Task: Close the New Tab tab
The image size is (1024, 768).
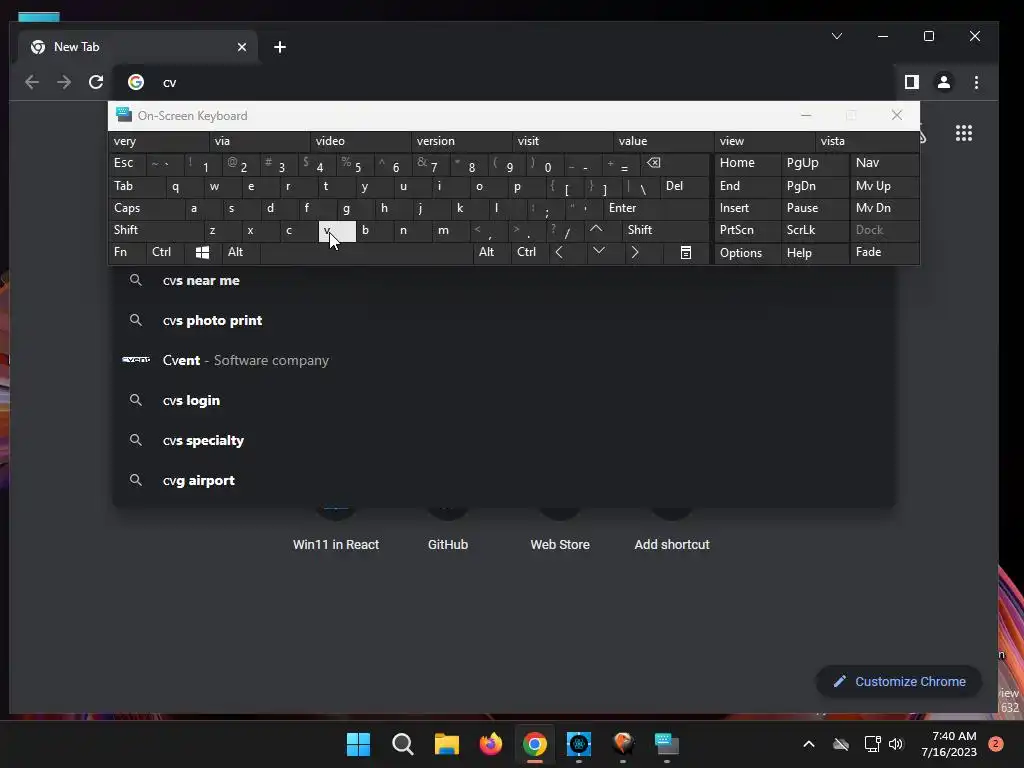Action: click(242, 47)
